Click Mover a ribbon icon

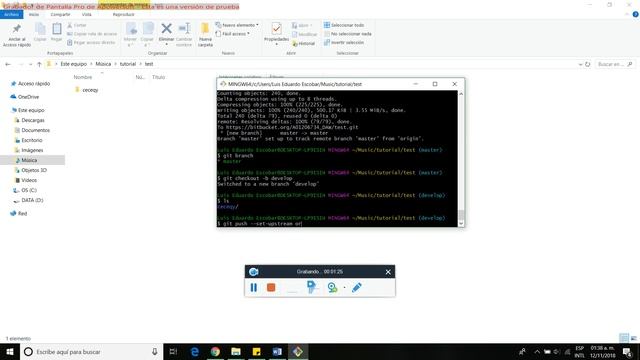pos(131,29)
